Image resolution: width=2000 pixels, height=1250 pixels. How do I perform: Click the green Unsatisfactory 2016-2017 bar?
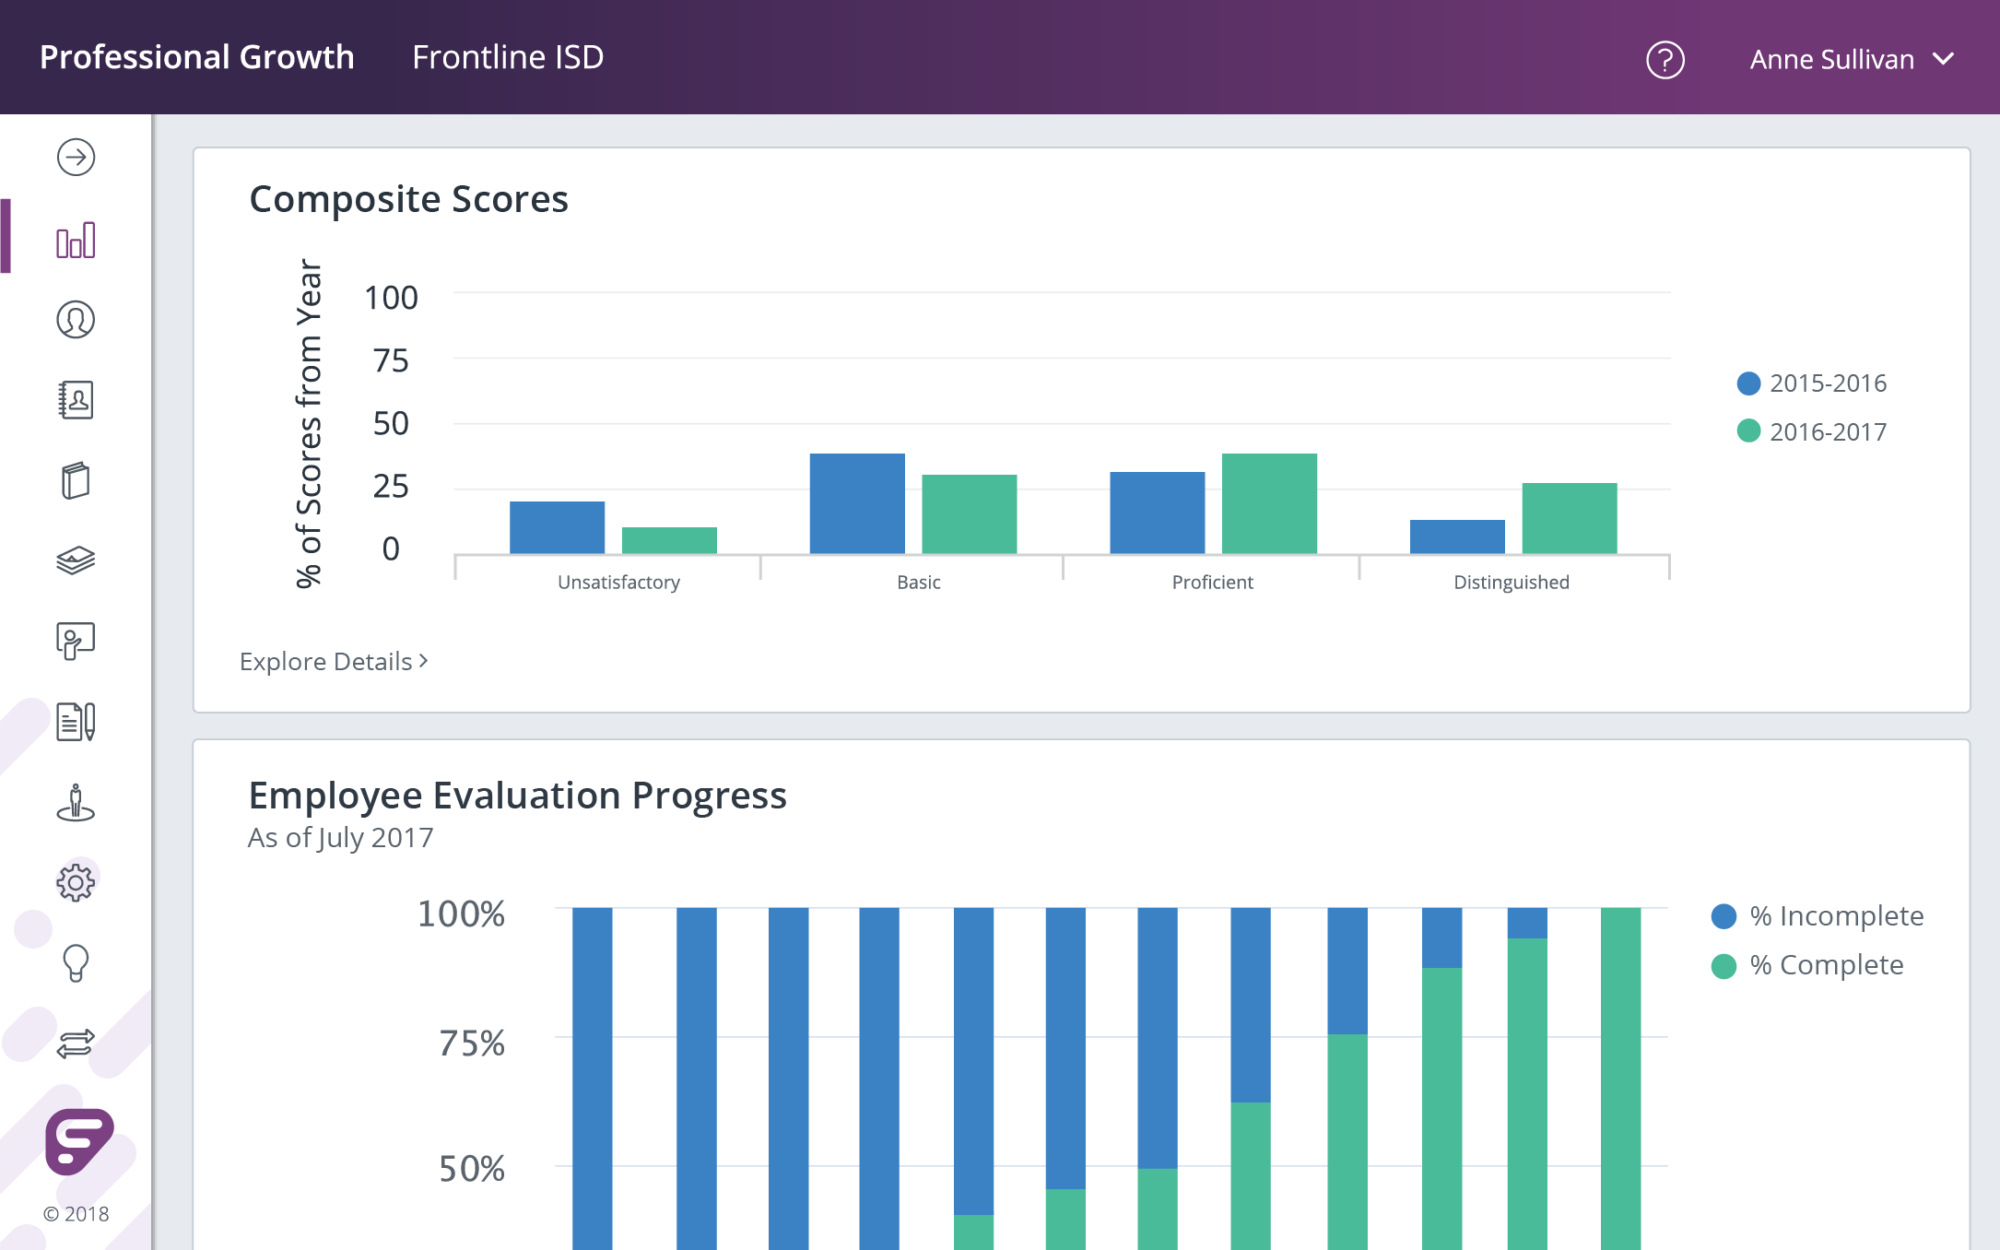(669, 540)
